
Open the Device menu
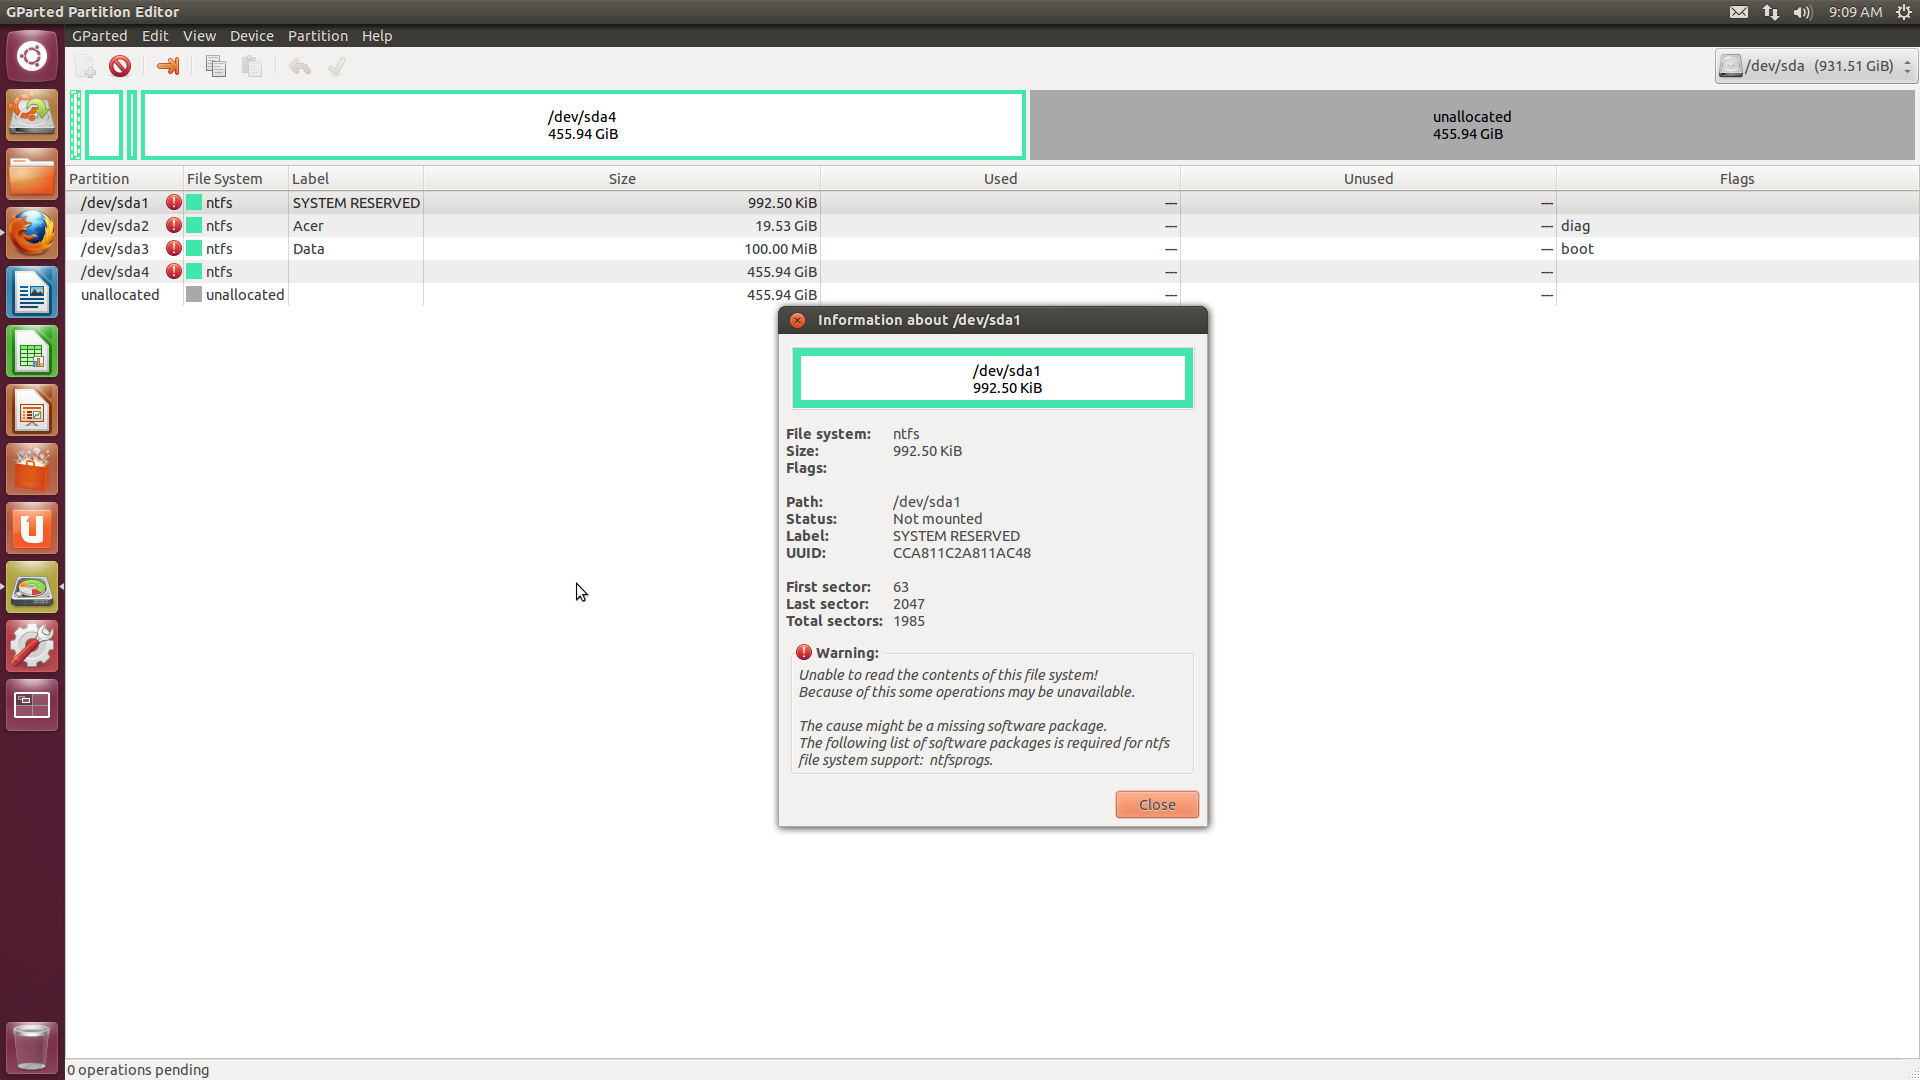tap(251, 36)
